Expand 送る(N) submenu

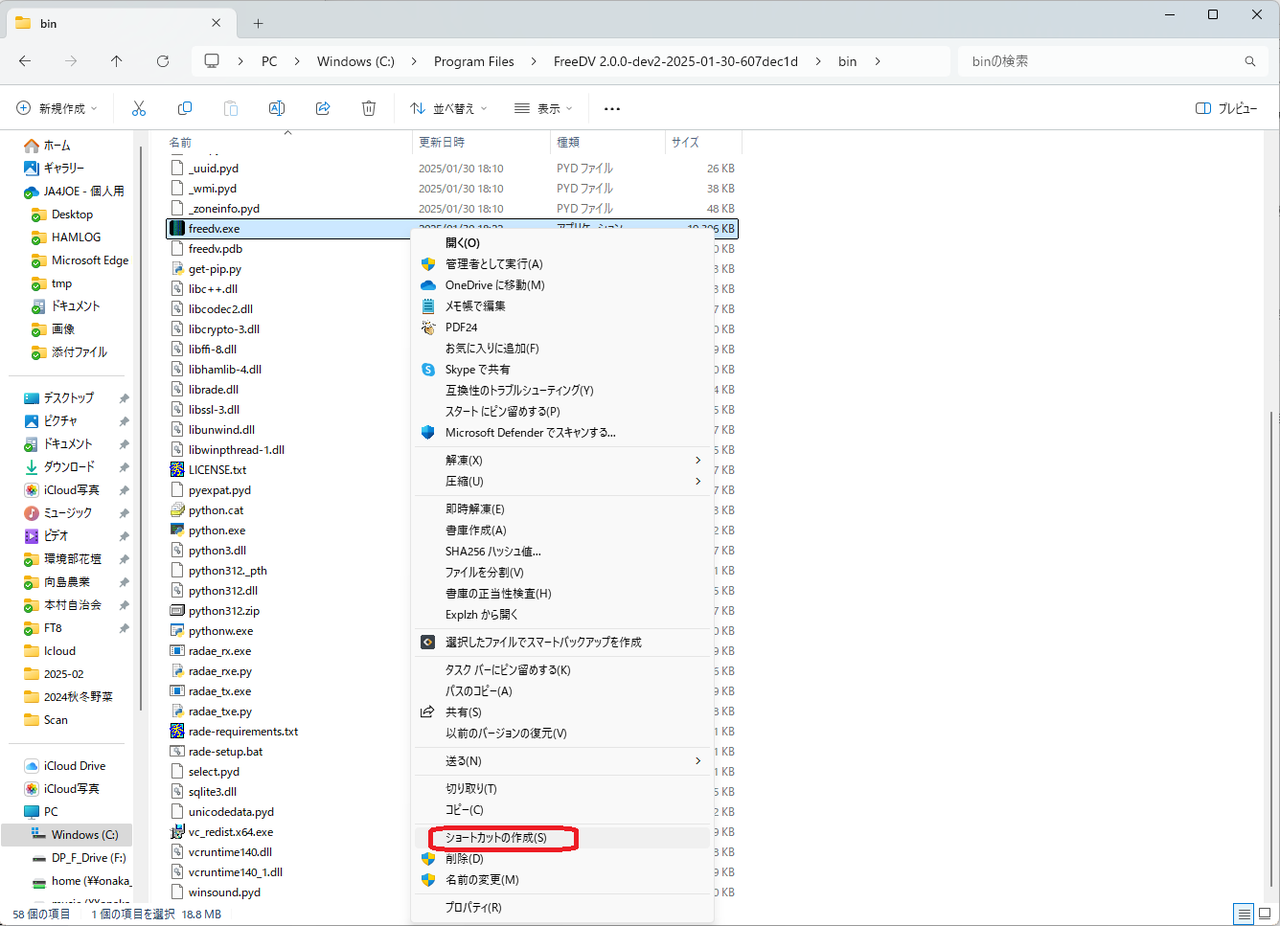tap(698, 761)
